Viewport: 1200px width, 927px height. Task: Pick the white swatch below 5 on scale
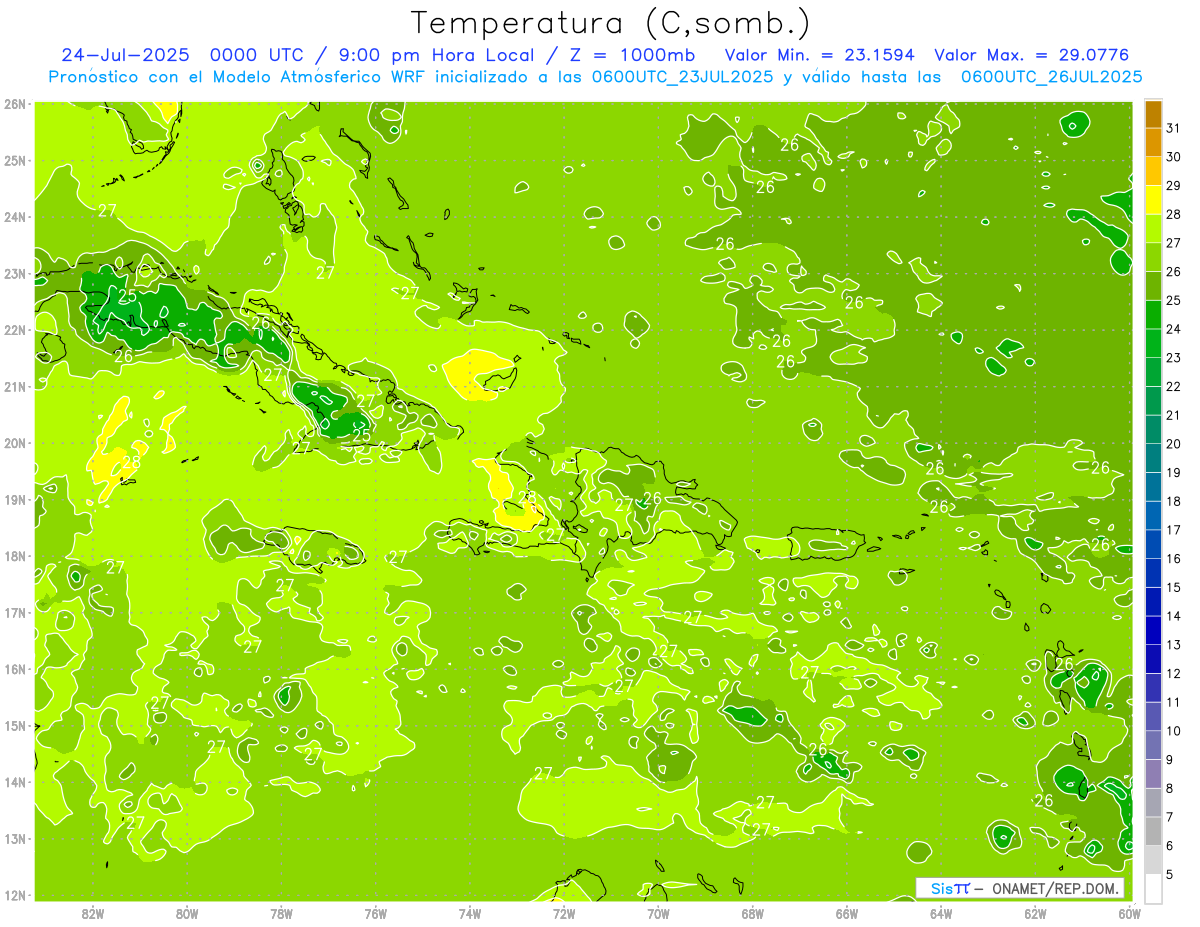(x=1153, y=888)
